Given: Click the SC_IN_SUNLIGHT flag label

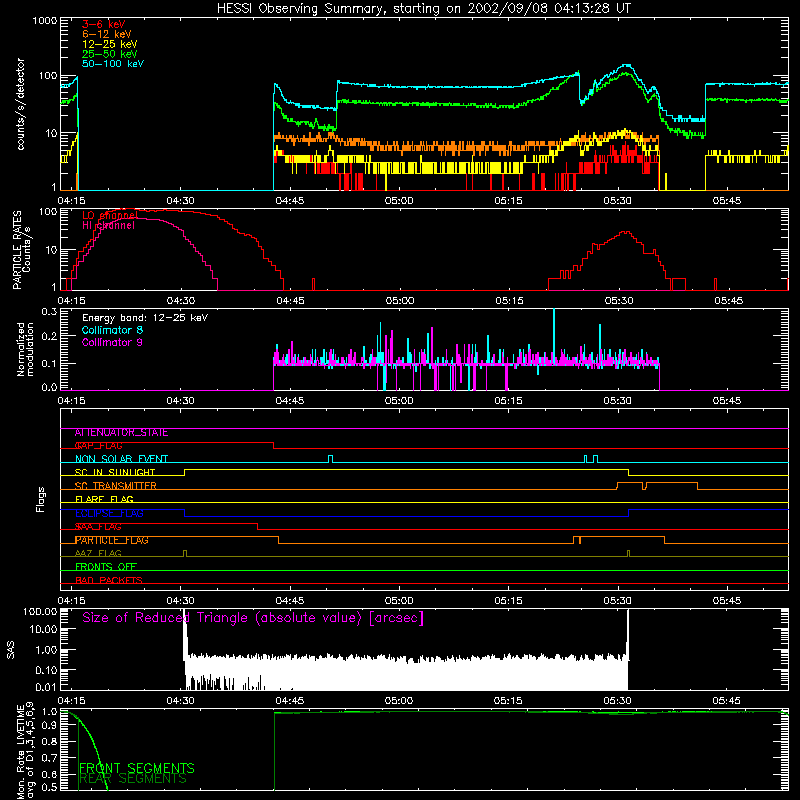Looking at the screenshot, I should [x=115, y=472].
